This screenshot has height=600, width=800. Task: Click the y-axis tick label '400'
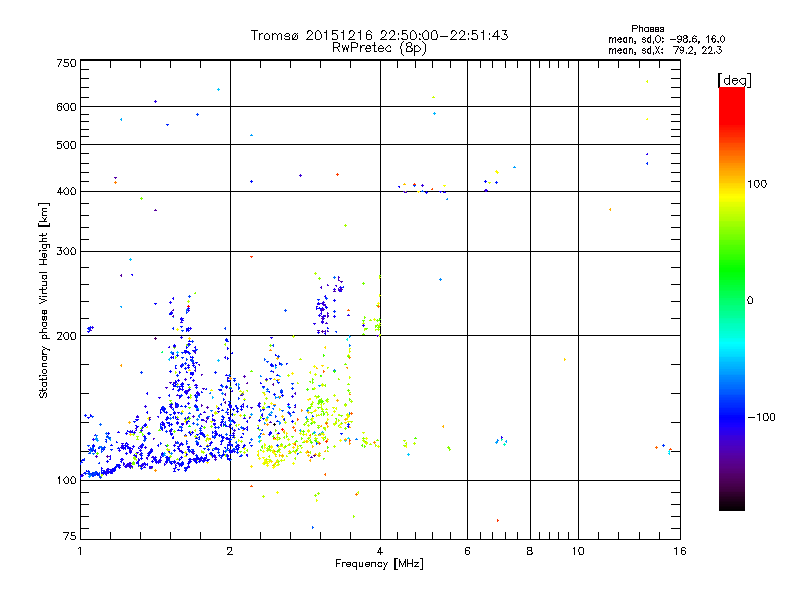[x=66, y=191]
